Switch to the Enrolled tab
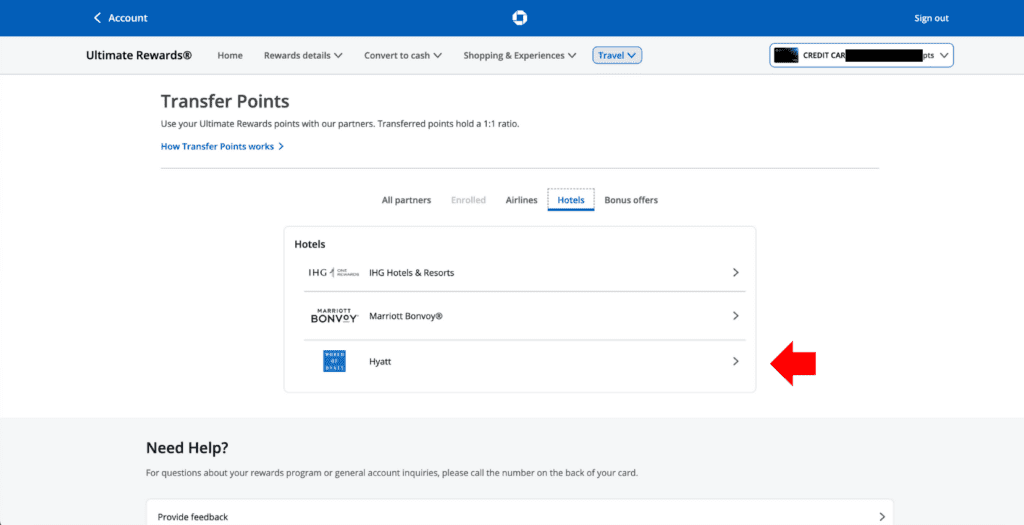Image resolution: width=1024 pixels, height=525 pixels. click(468, 200)
